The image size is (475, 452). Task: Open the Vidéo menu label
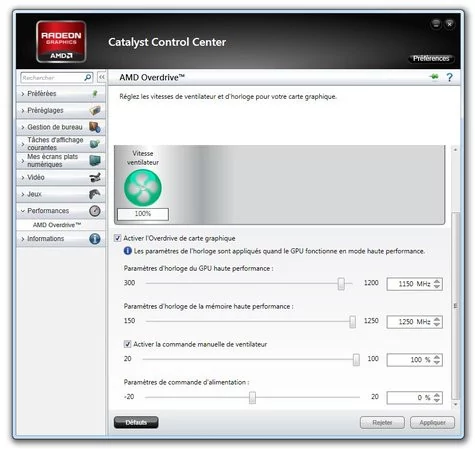click(x=36, y=177)
